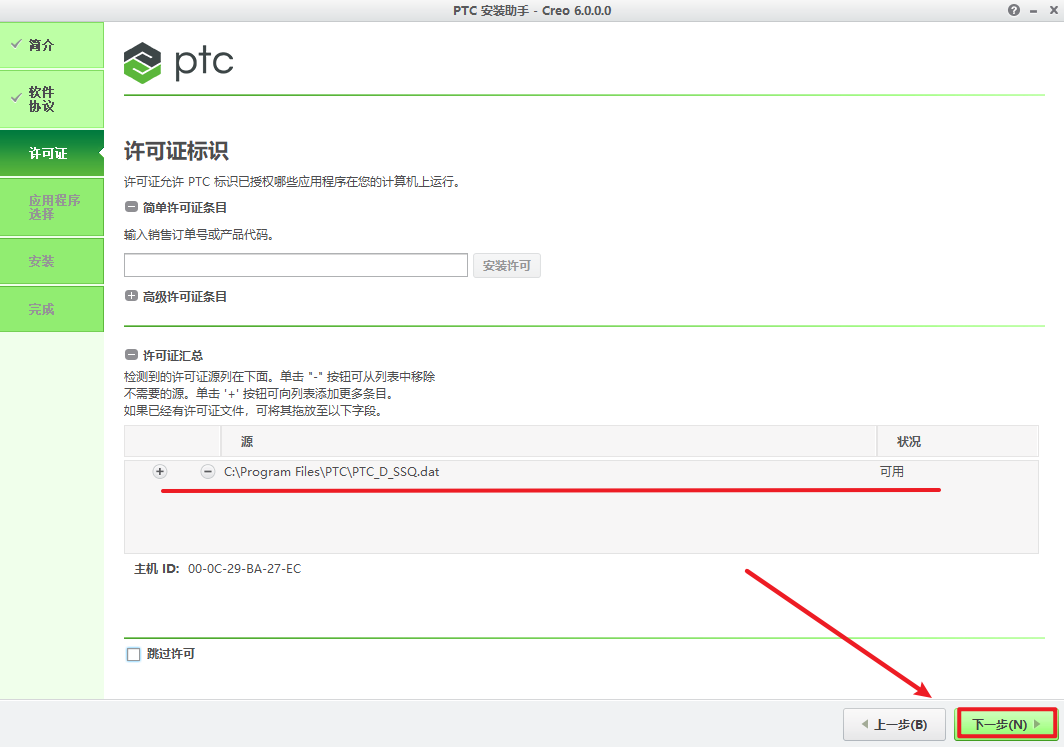This screenshot has height=747, width=1064.
Task: Click the 上一步(B) button
Action: pyautogui.click(x=894, y=723)
